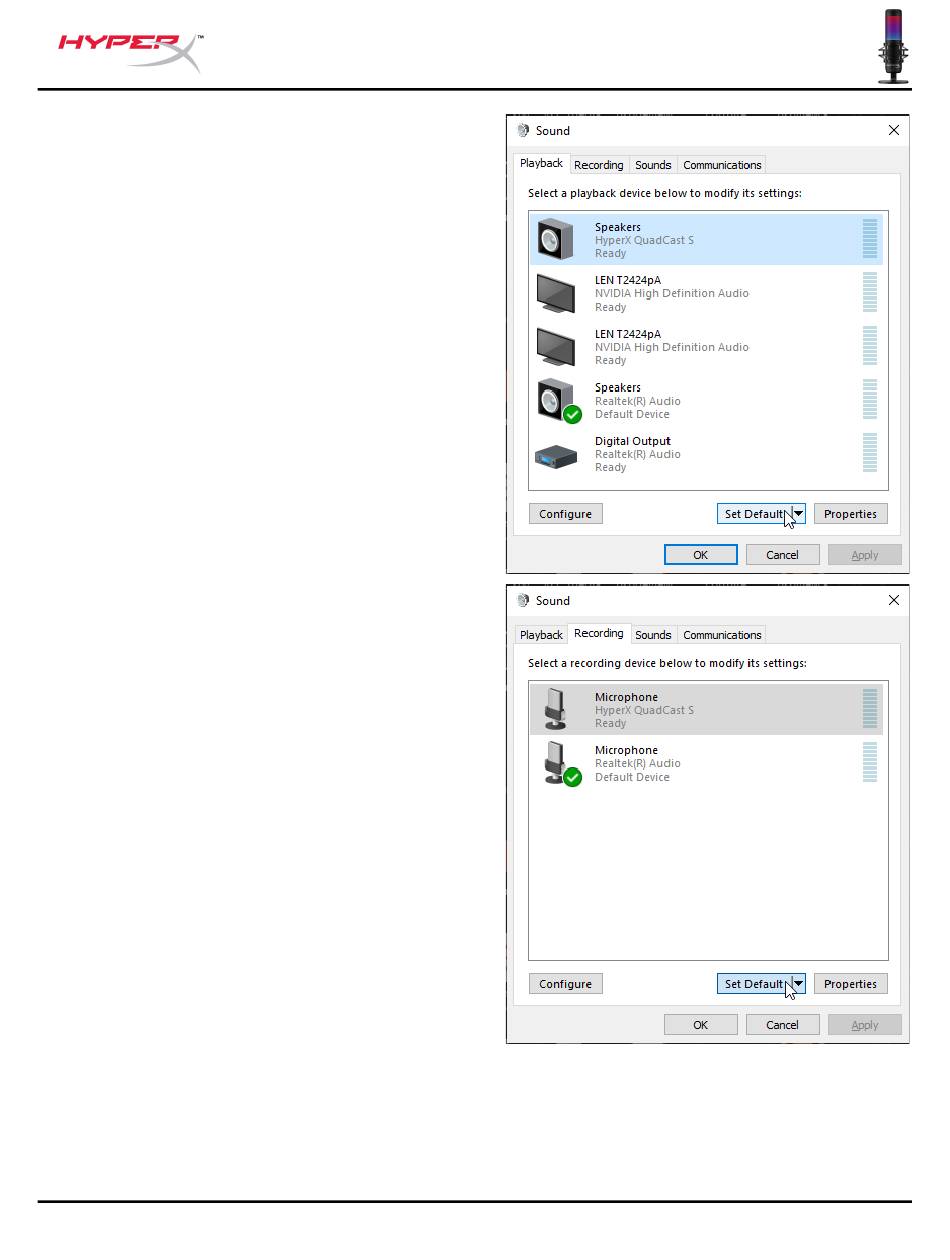The height and width of the screenshot is (1260, 950).
Task: Click the "Digital Output" device name
Action: point(633,441)
